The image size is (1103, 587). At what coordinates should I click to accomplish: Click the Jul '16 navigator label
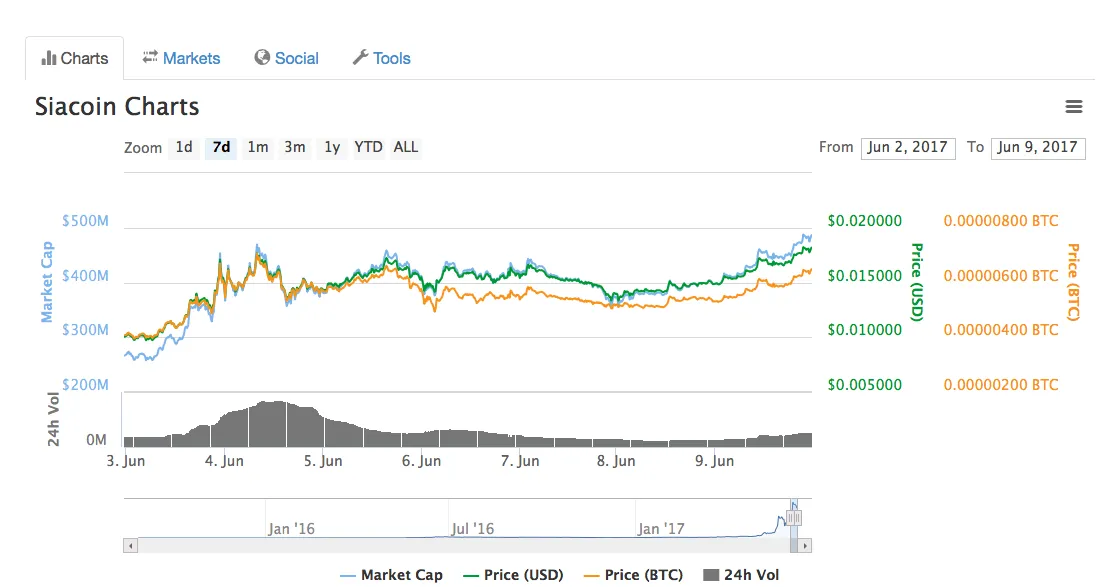click(473, 529)
